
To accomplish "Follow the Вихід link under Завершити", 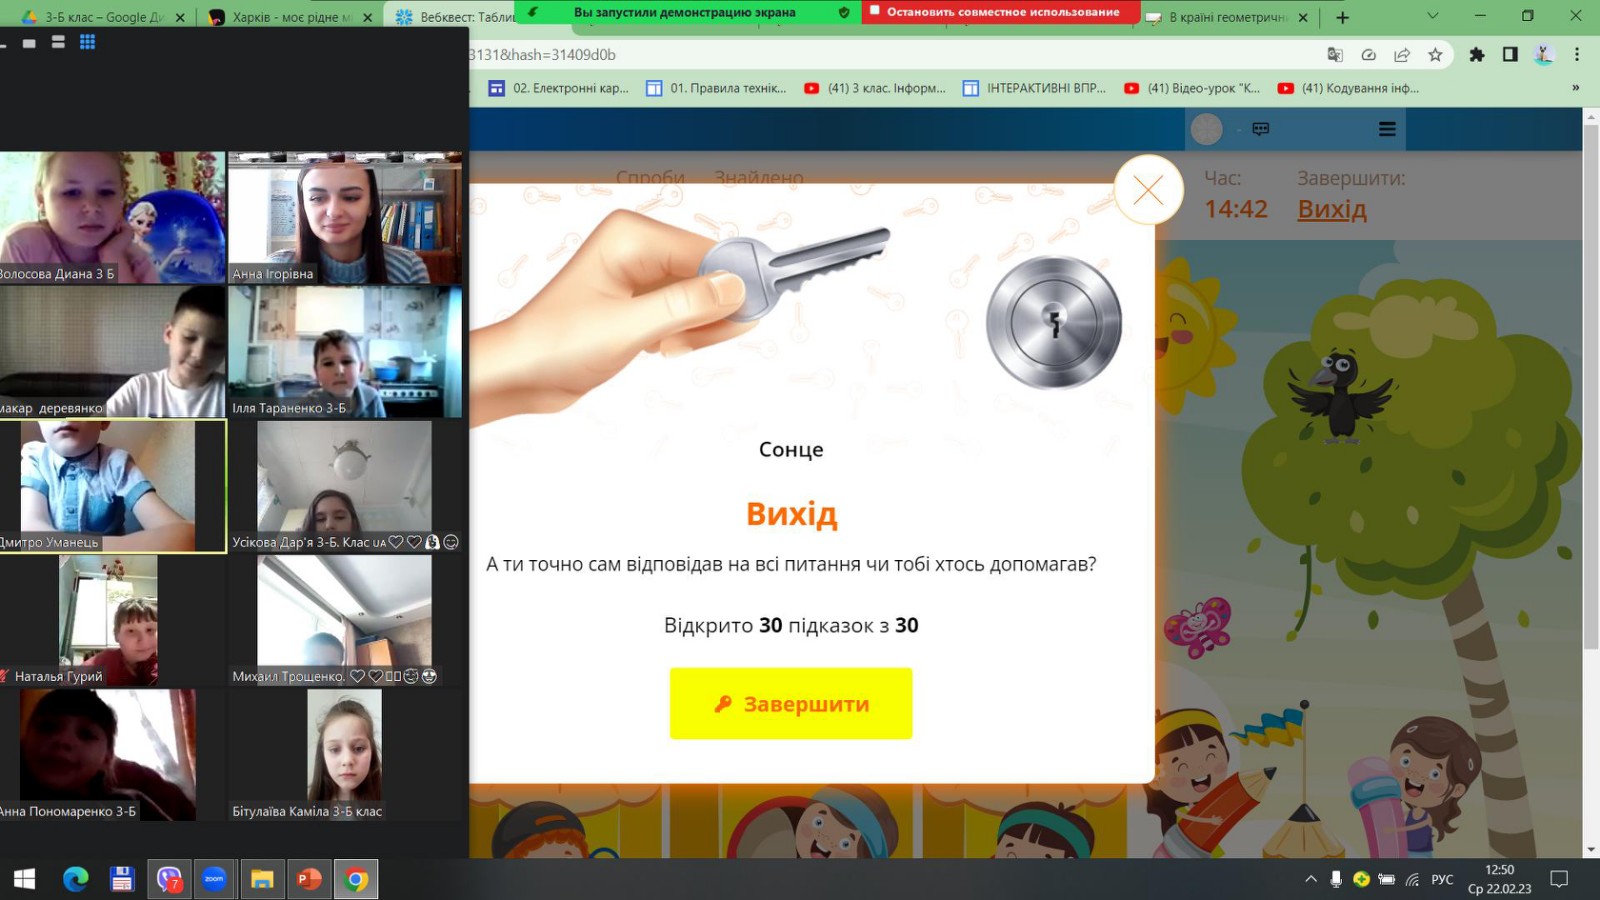I will coord(1332,209).
